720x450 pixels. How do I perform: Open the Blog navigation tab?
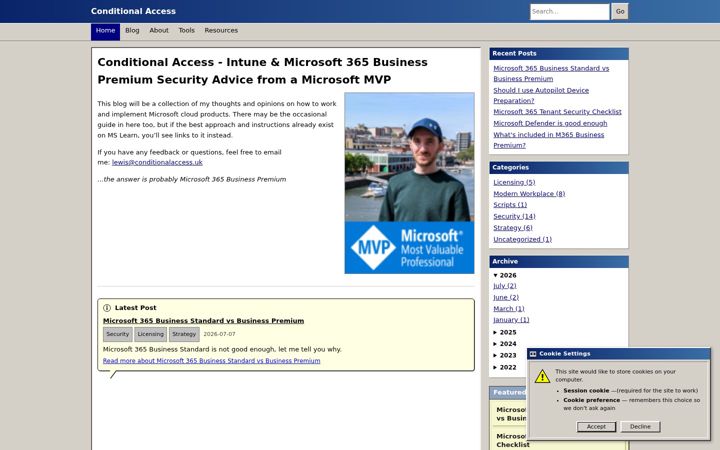click(132, 31)
